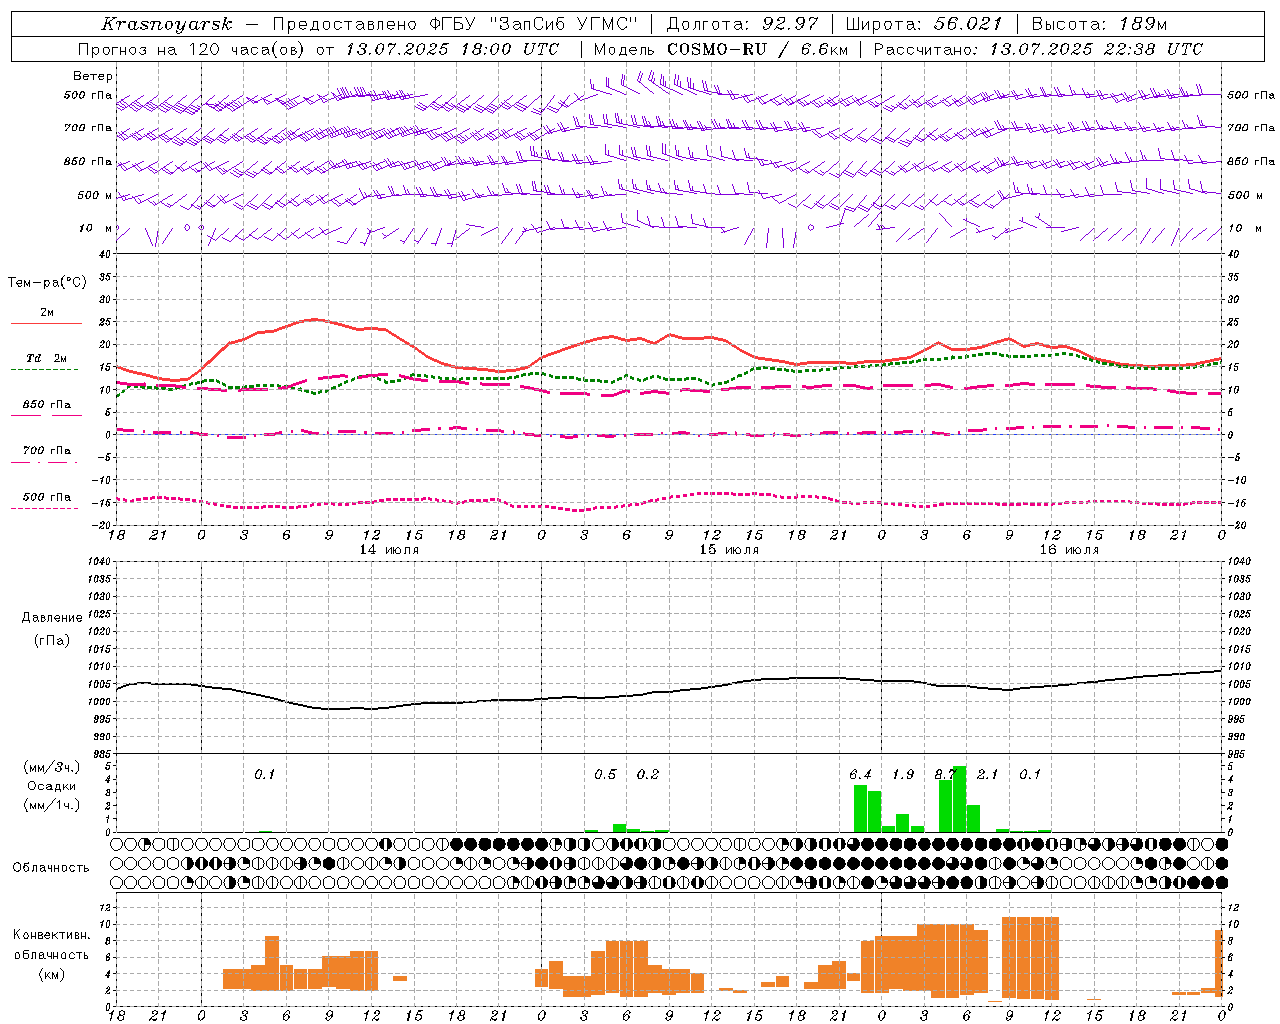Click the '(мм/3ч.)' precipitation unit label
This screenshot has height=1024, width=1280.
coord(52,768)
